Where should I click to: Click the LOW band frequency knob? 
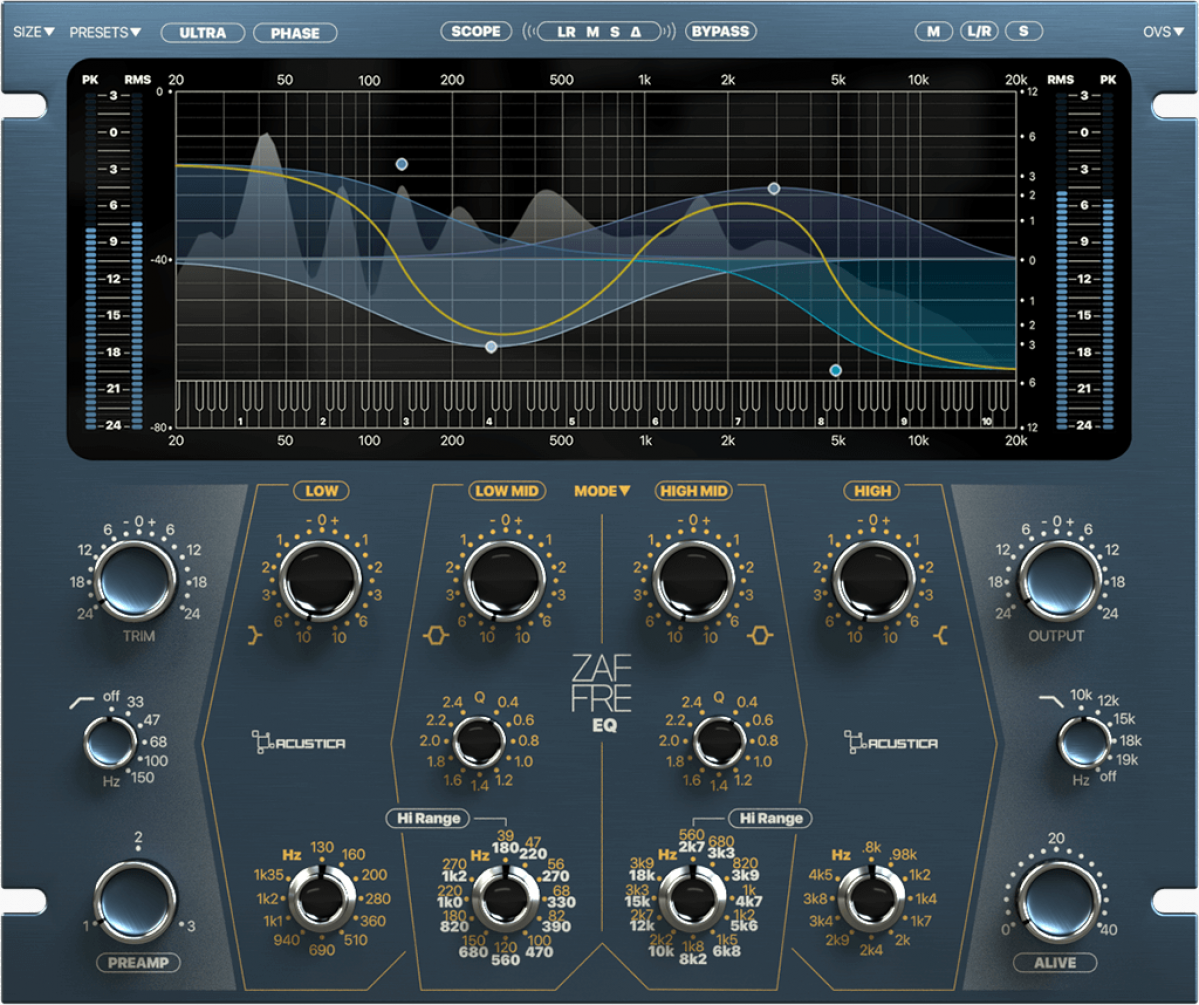pyautogui.click(x=323, y=900)
